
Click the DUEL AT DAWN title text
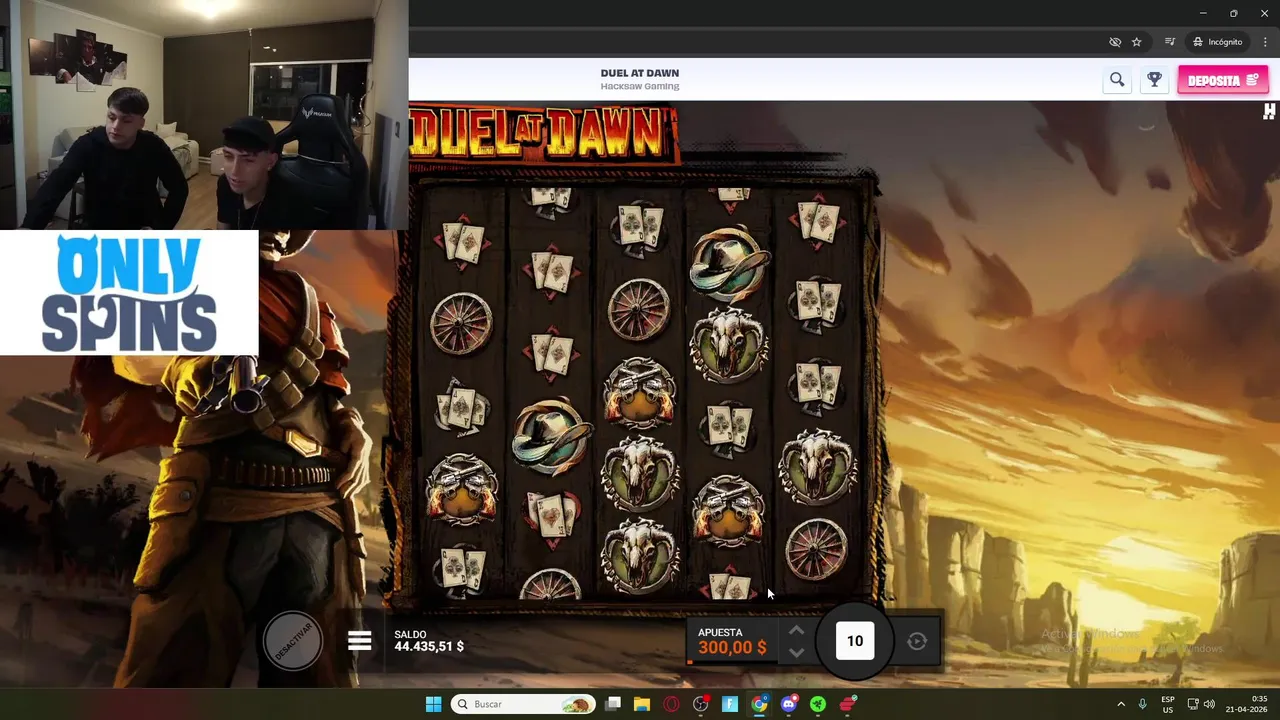640,73
